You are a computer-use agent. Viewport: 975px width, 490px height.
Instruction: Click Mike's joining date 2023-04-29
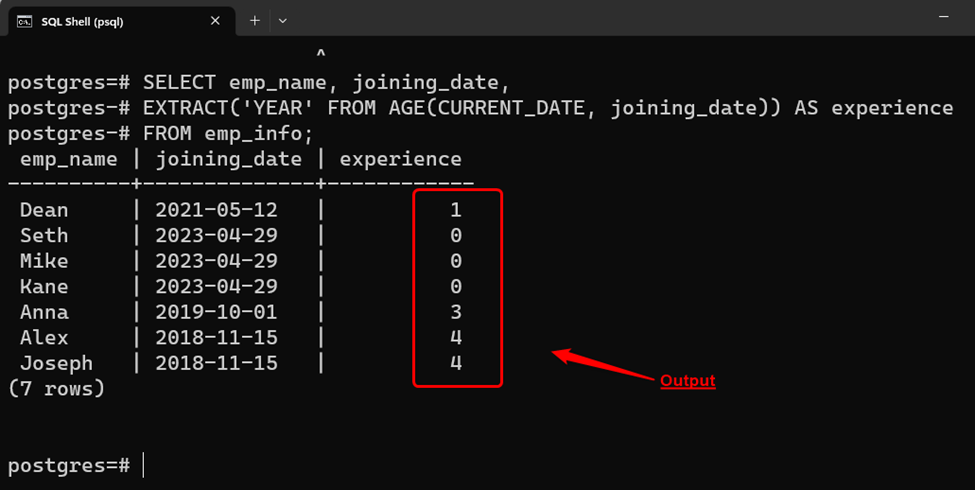click(216, 261)
